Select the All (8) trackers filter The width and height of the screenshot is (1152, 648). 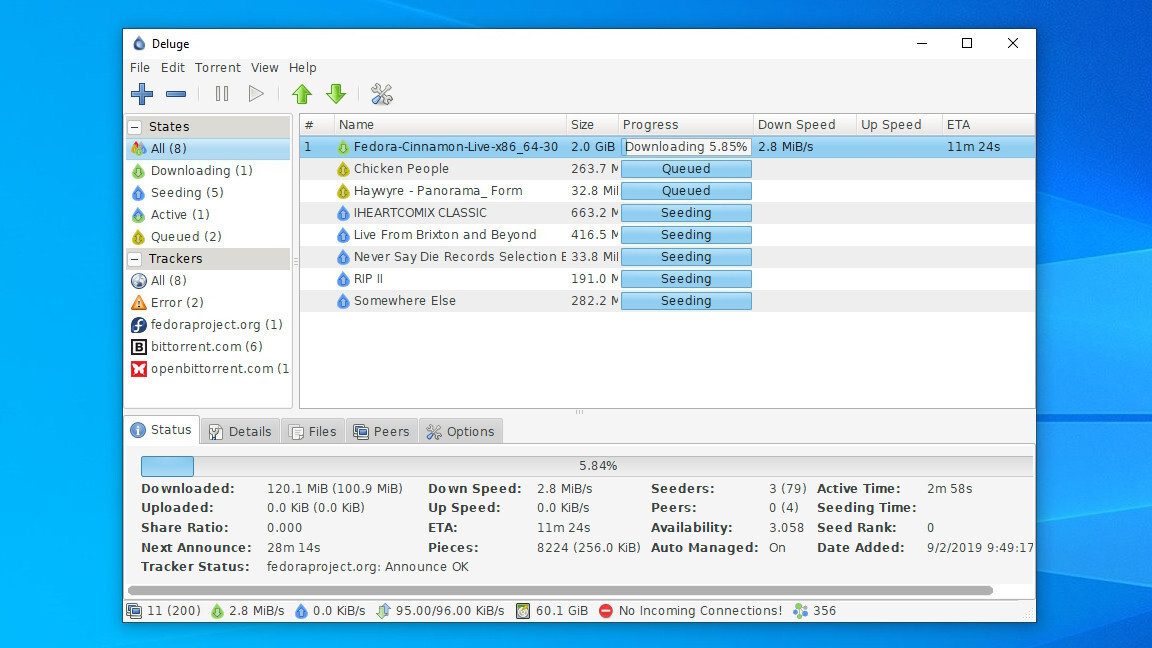point(209,281)
